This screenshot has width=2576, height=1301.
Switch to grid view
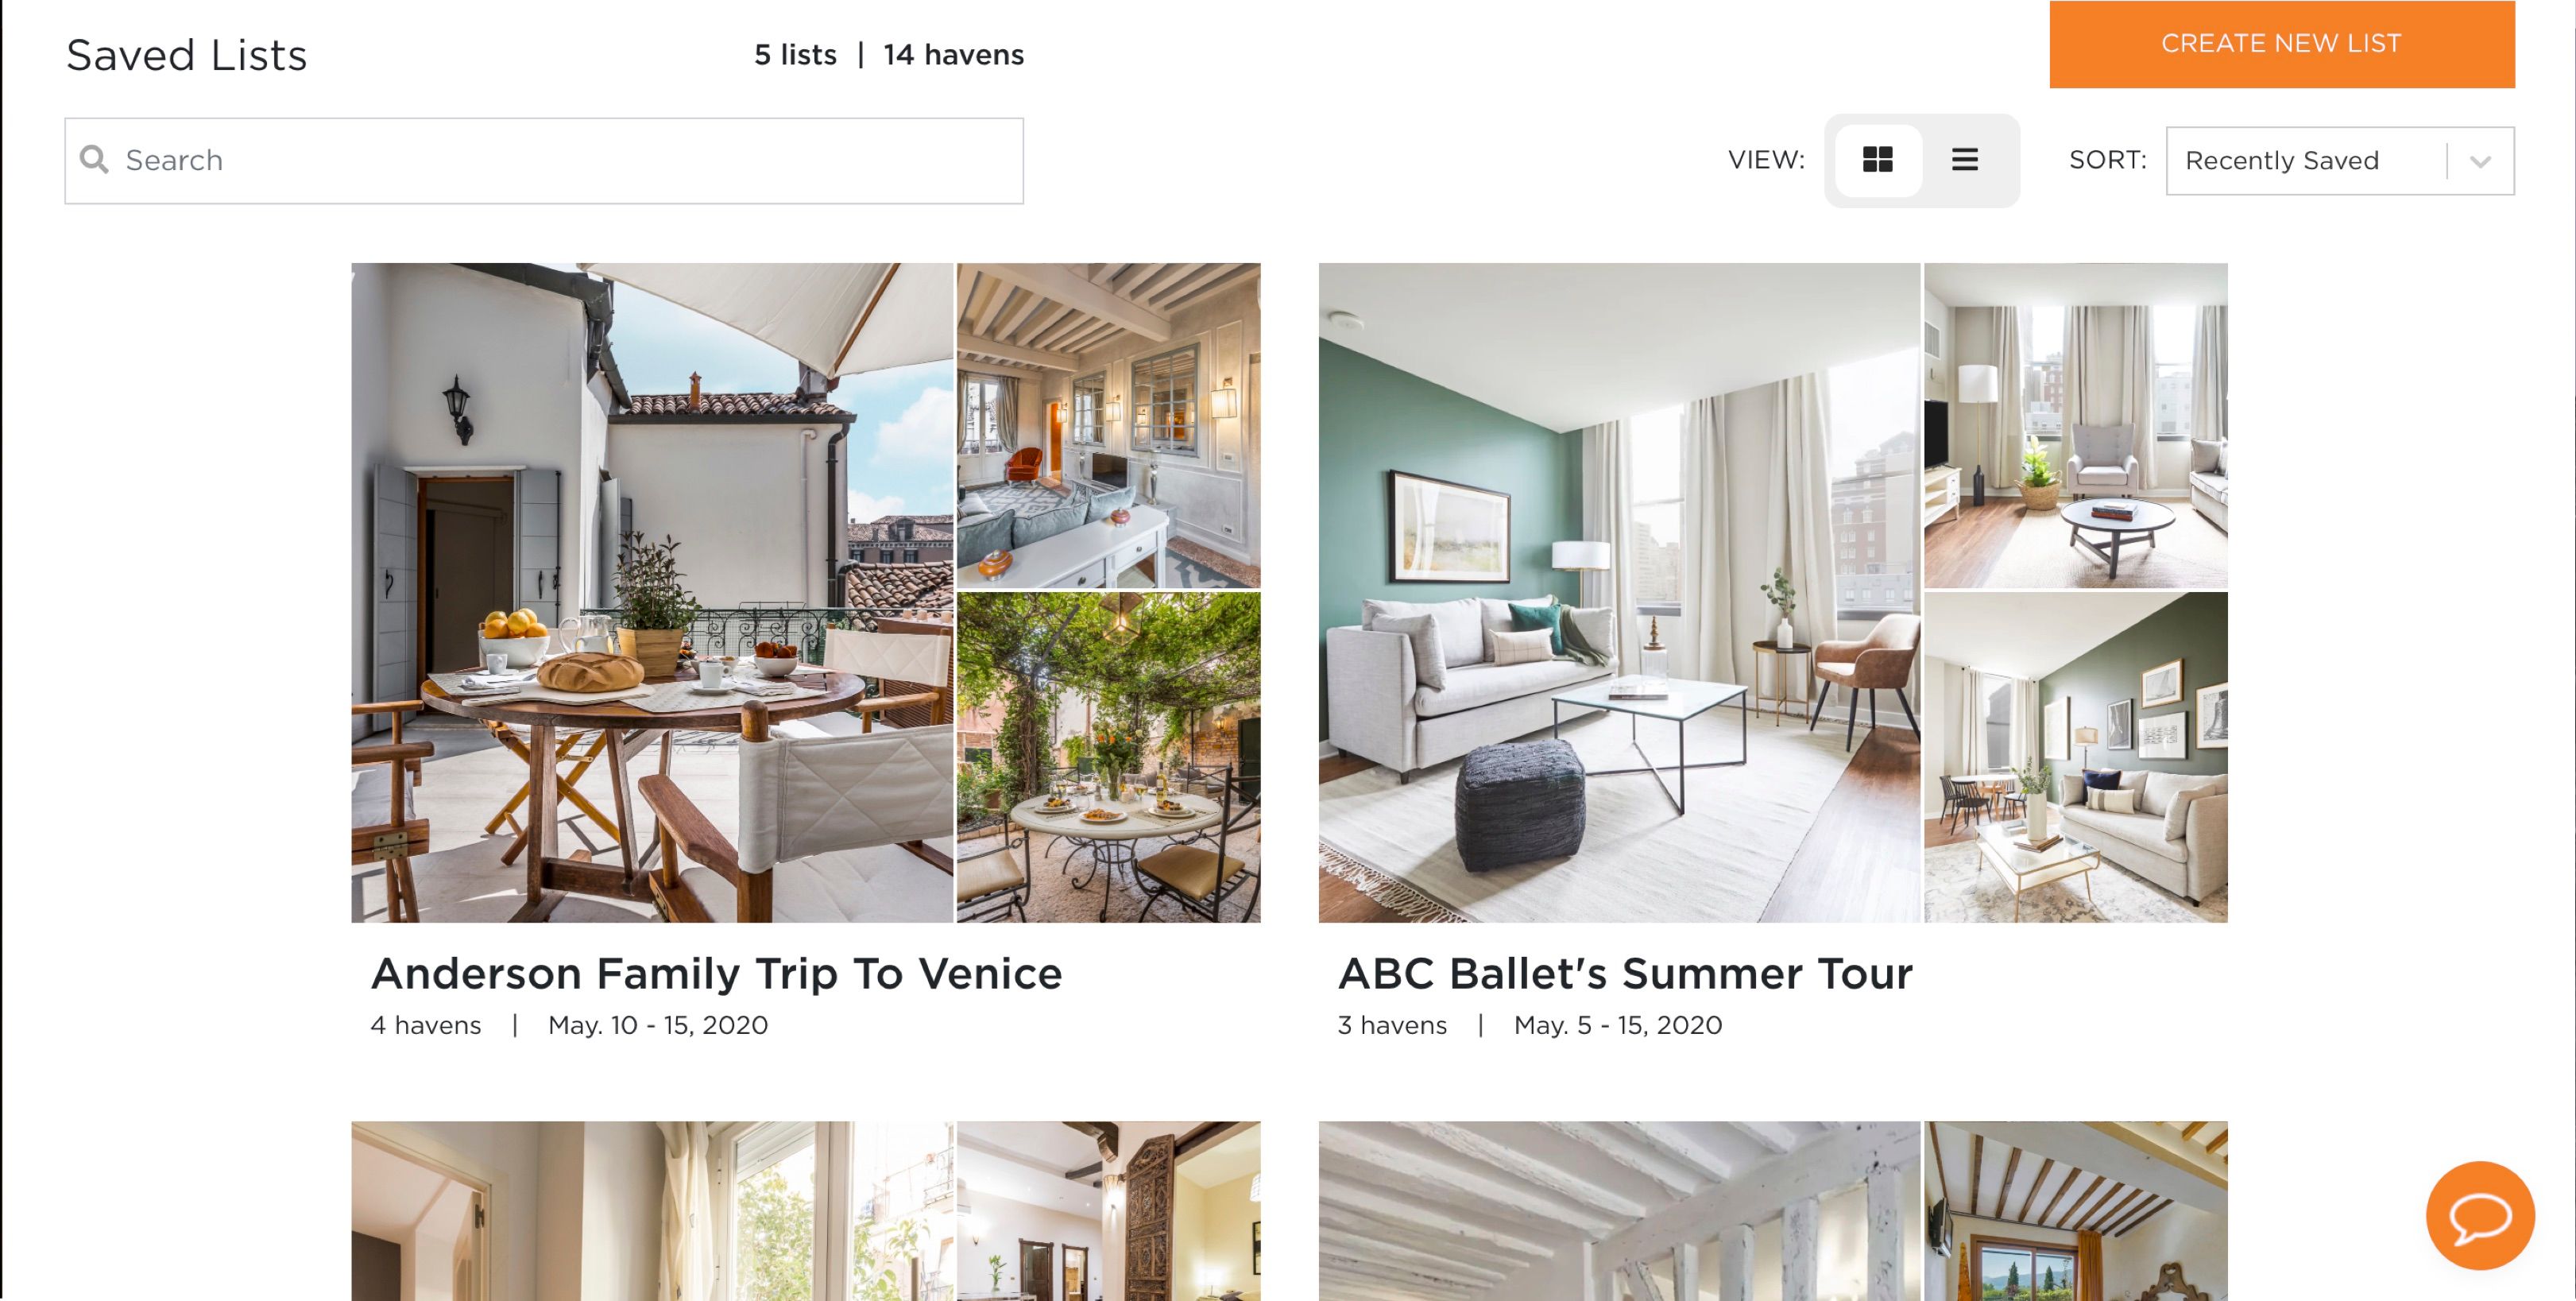[1877, 160]
